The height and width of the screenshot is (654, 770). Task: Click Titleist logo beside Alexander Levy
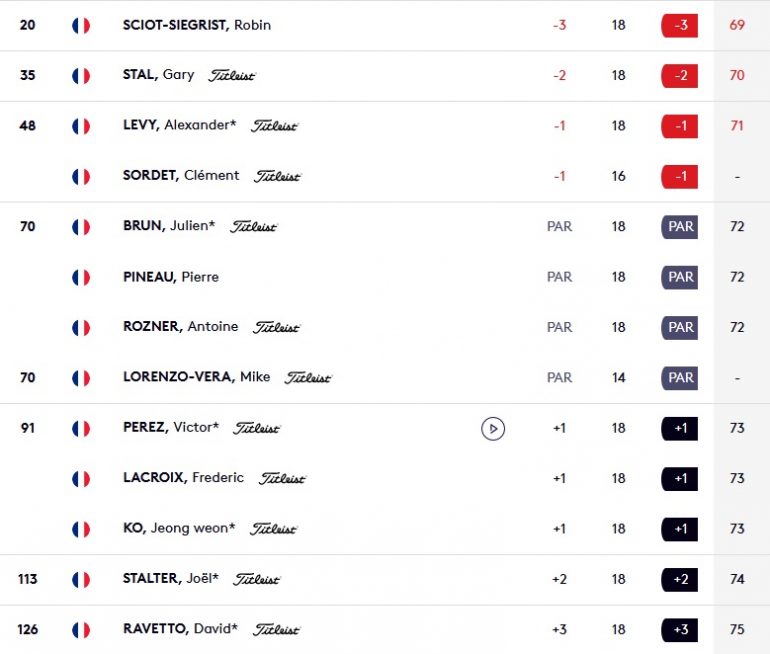tap(275, 126)
